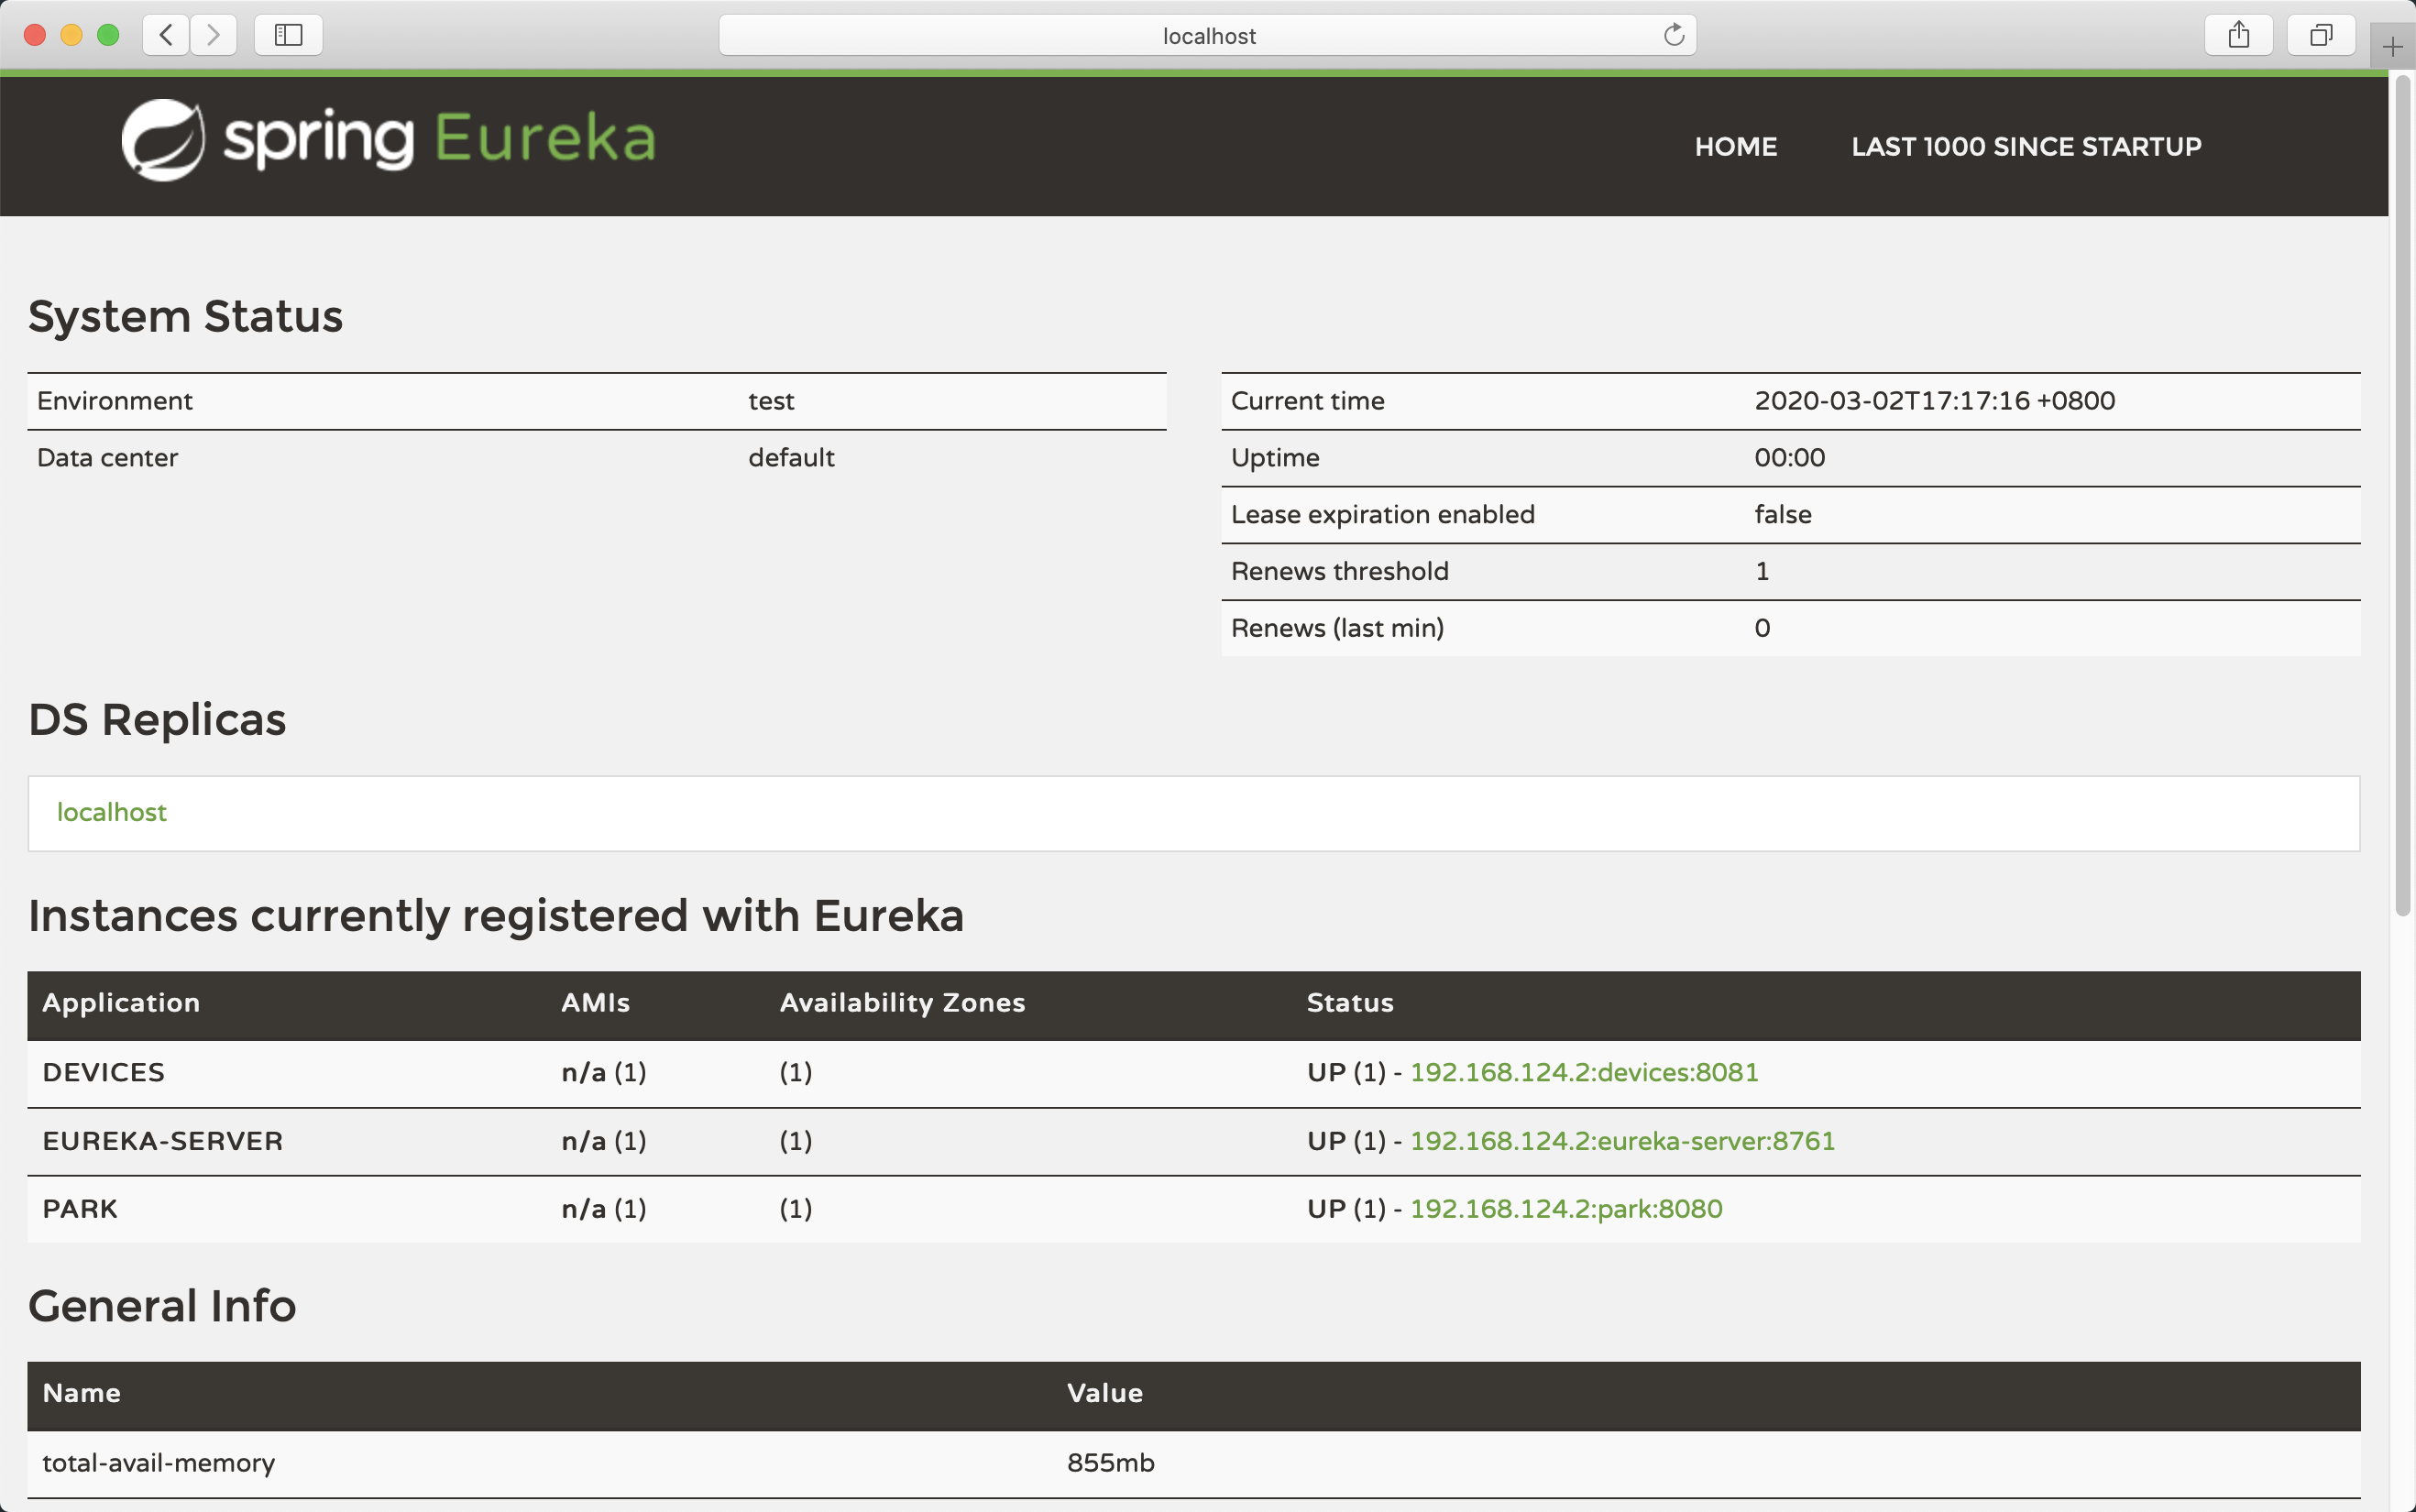
Task: Click the Status column header
Action: point(1349,1003)
